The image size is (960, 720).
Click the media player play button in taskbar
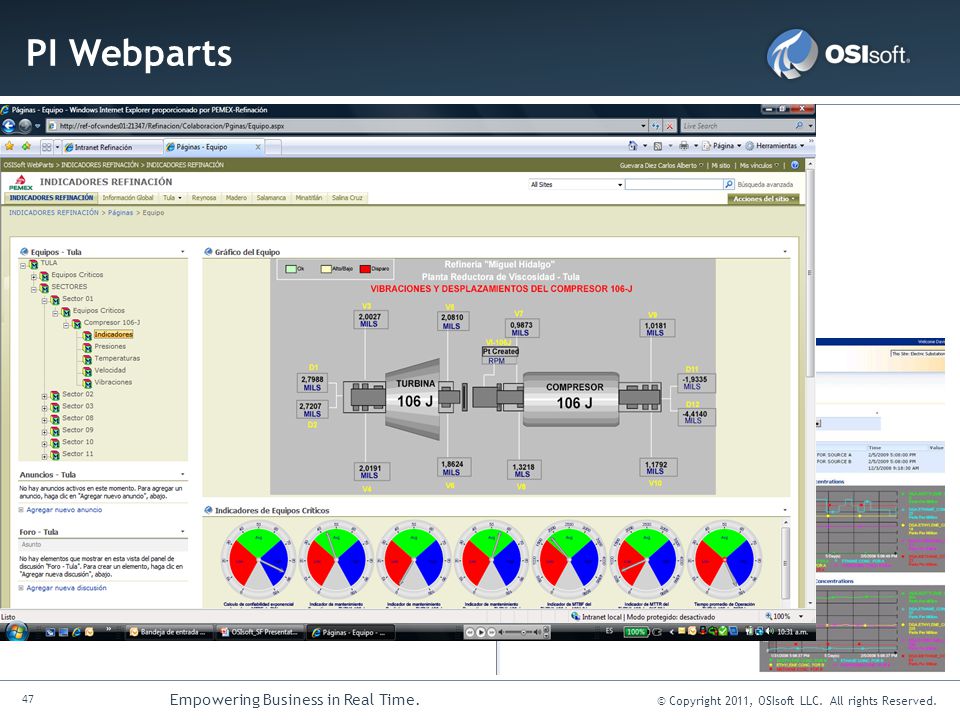click(x=481, y=632)
